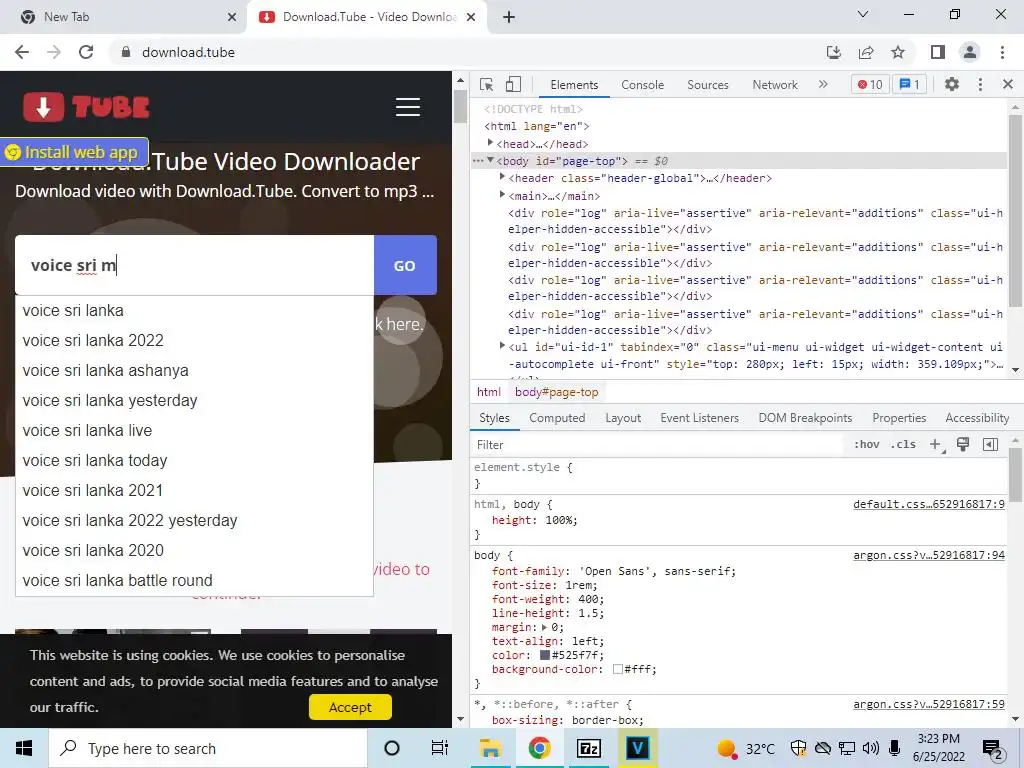Image resolution: width=1024 pixels, height=768 pixels.
Task: Toggle the DevTools inspect element picker
Action: click(487, 85)
